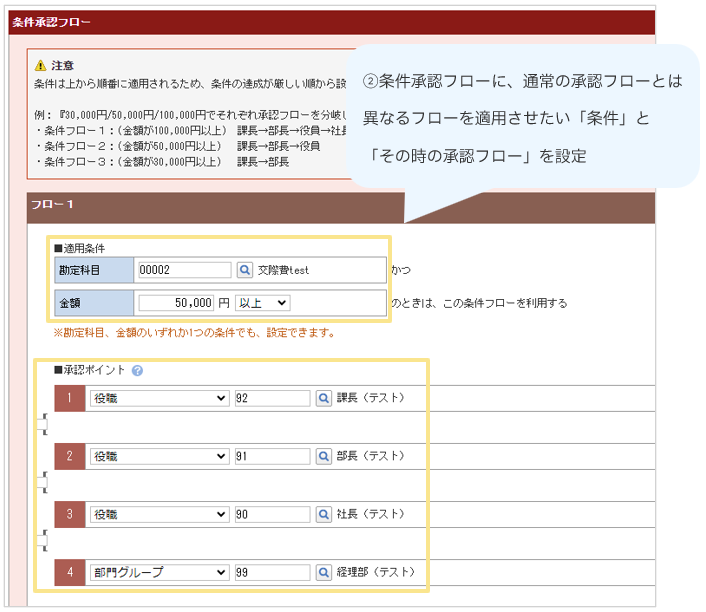
Task: Open the 部門グループ dropdown in approval point 4
Action: point(158,573)
